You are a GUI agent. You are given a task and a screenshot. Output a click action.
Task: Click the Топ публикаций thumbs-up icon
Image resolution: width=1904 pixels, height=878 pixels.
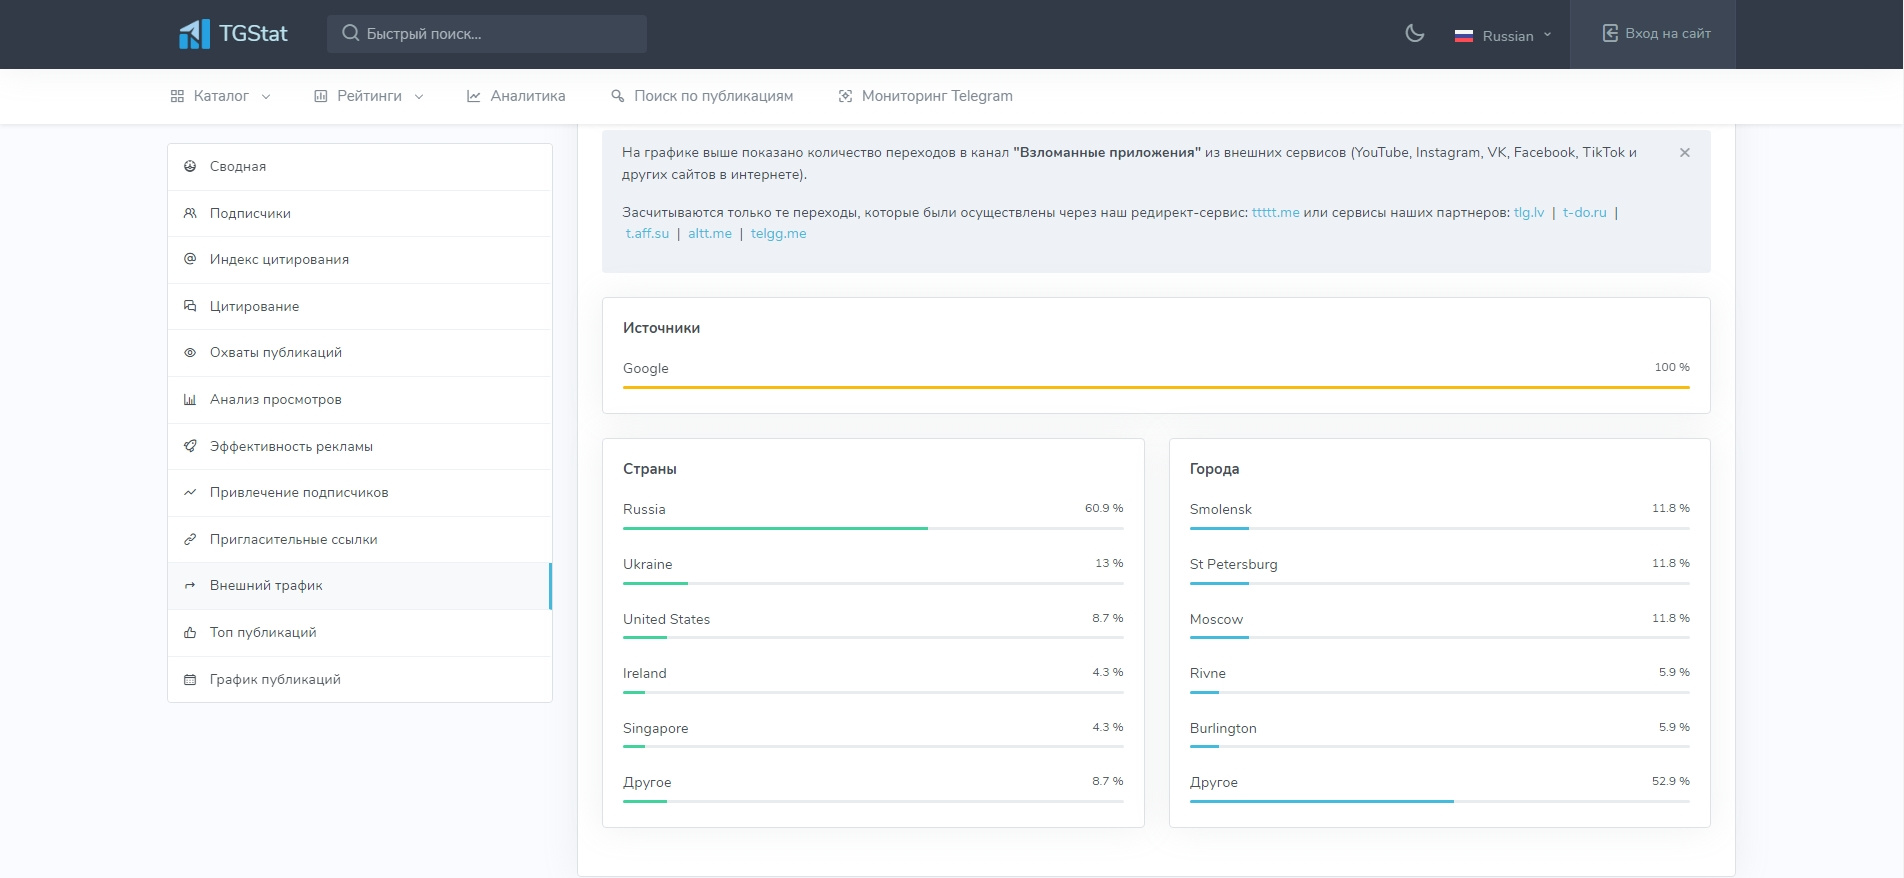point(190,632)
